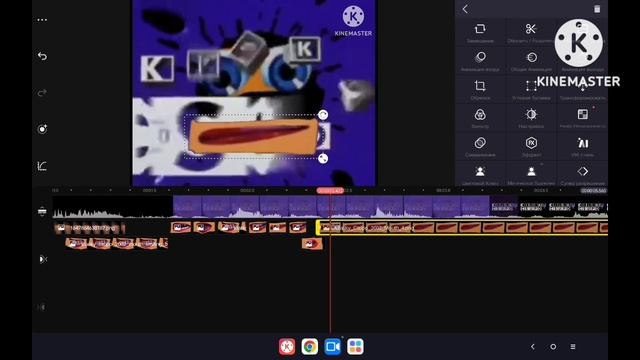This screenshot has width=640, height=360.
Task: Select the long second-row mouth layer clip
Action: coord(116,244)
